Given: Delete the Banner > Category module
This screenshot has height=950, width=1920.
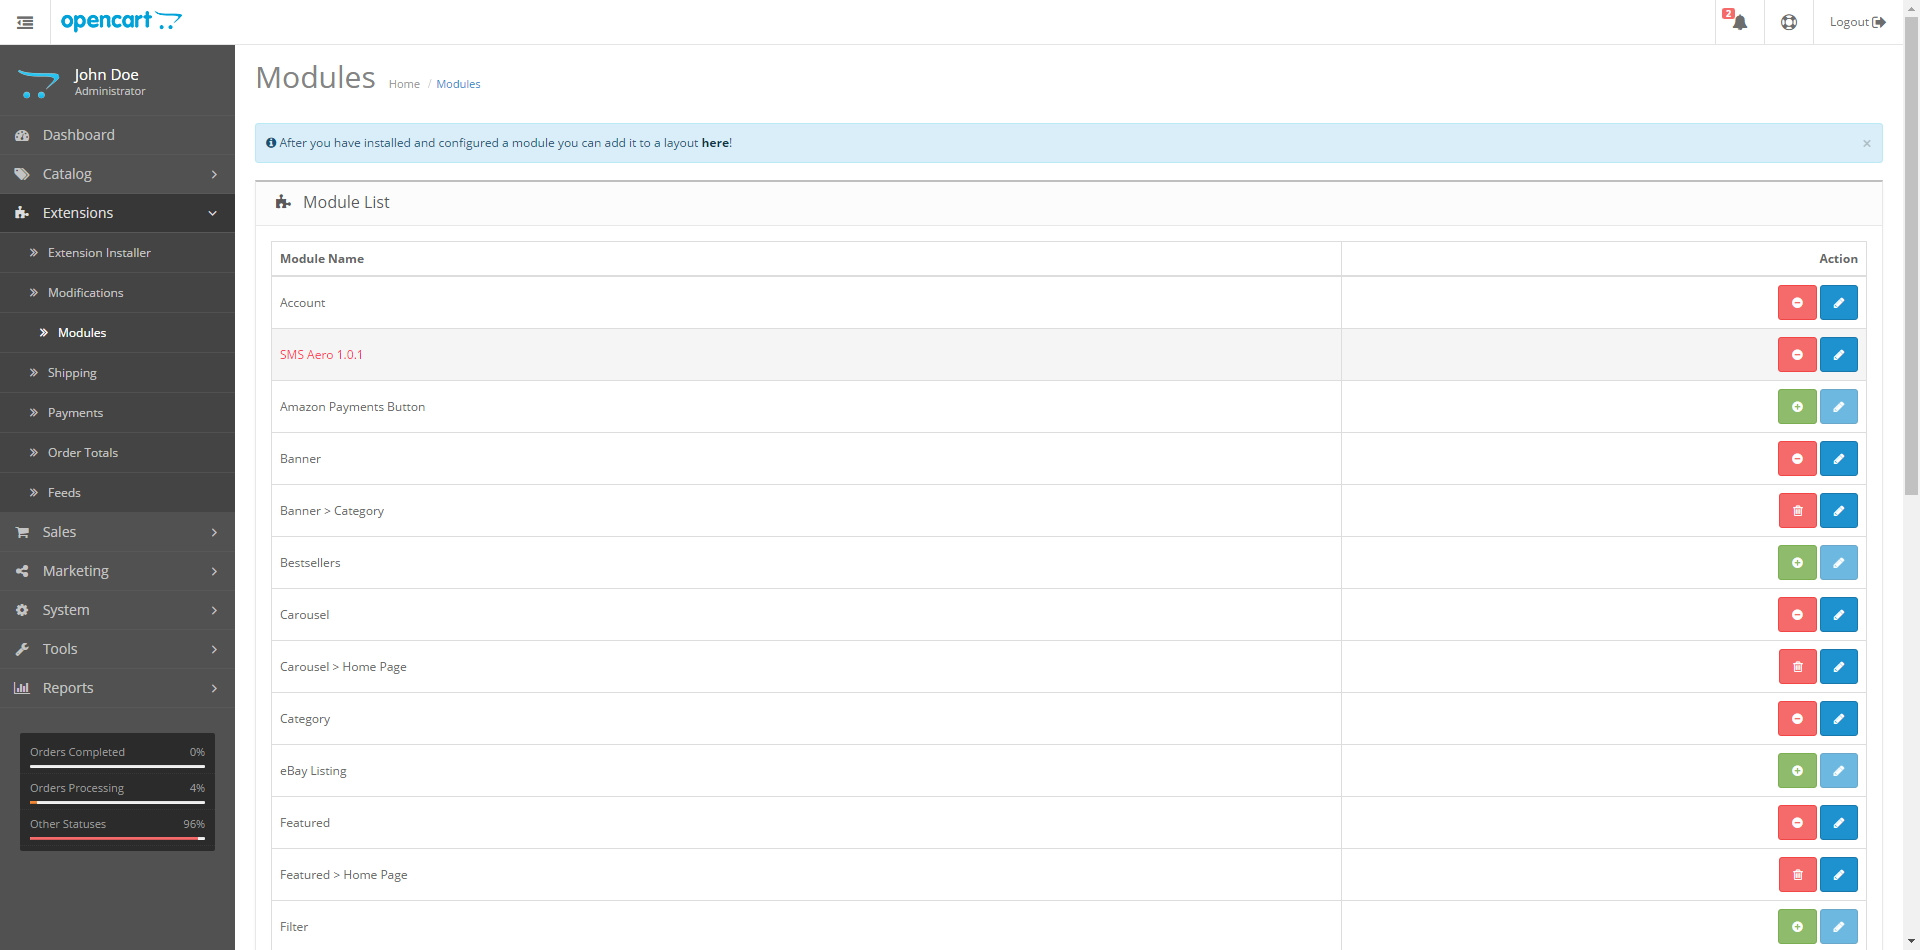Looking at the screenshot, I should (x=1796, y=511).
